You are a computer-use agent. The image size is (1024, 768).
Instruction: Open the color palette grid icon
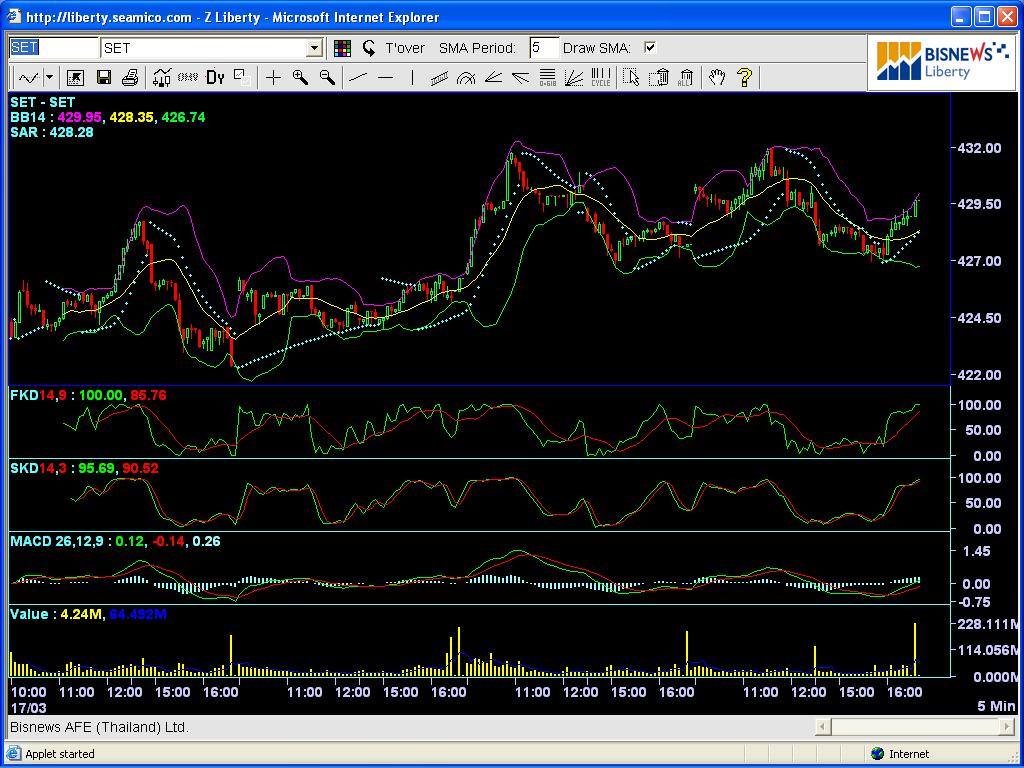[x=342, y=48]
